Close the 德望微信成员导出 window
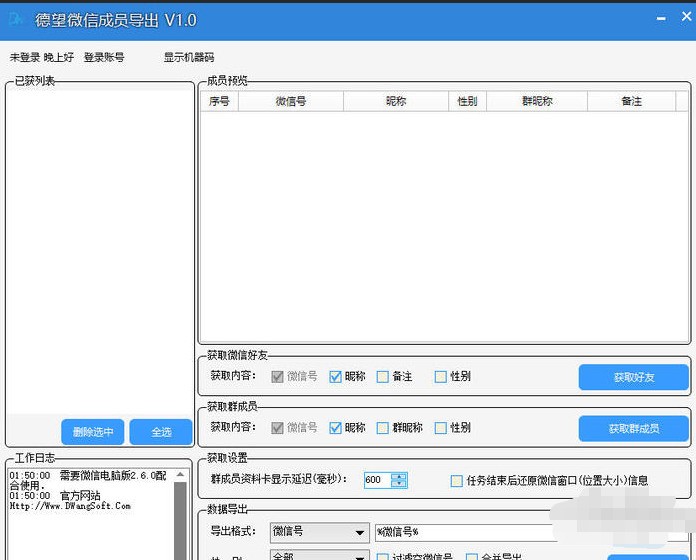 click(x=686, y=16)
